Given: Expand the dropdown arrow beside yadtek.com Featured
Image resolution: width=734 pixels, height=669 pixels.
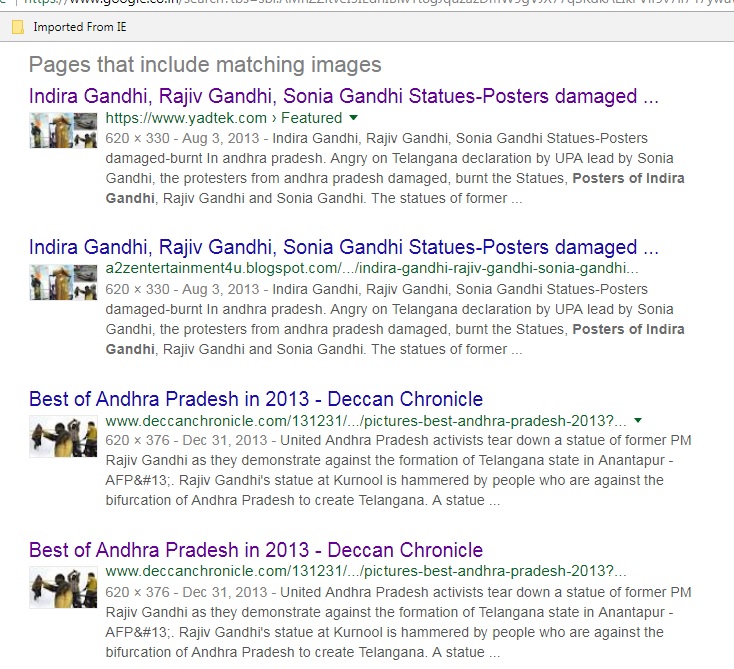Looking at the screenshot, I should pyautogui.click(x=354, y=118).
